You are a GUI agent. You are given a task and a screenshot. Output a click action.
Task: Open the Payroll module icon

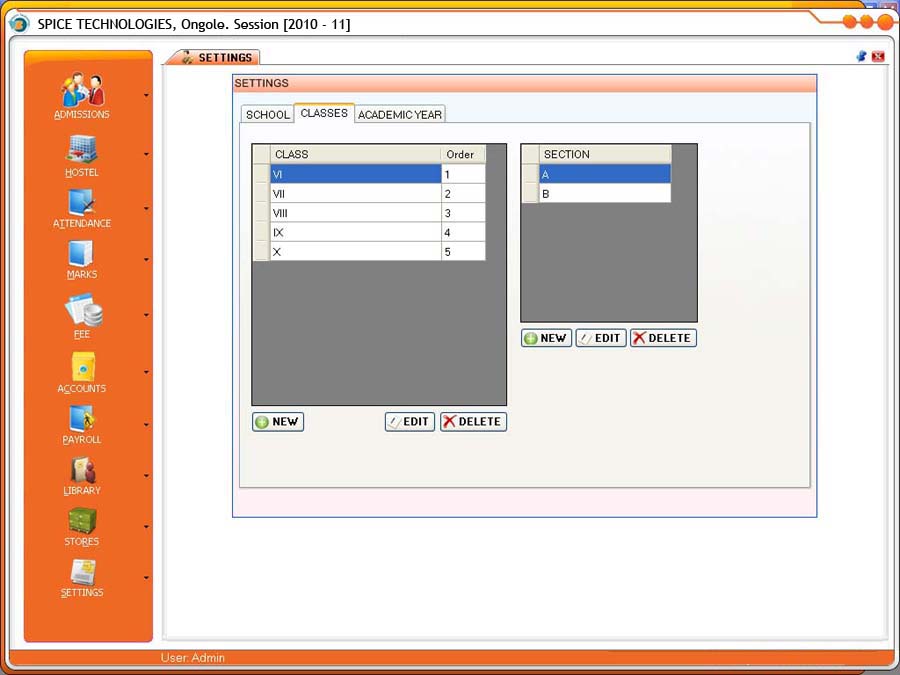click(x=82, y=418)
